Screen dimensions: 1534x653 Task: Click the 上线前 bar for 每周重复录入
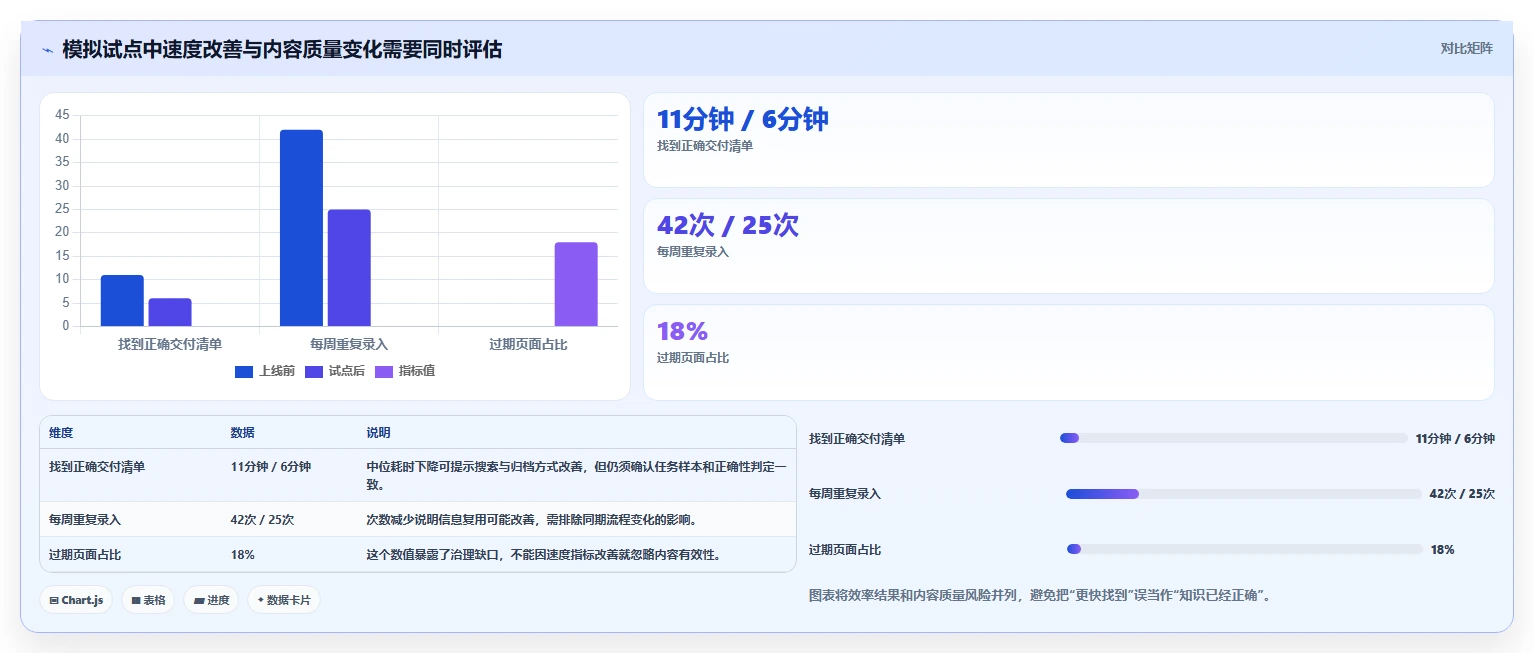pyautogui.click(x=301, y=228)
